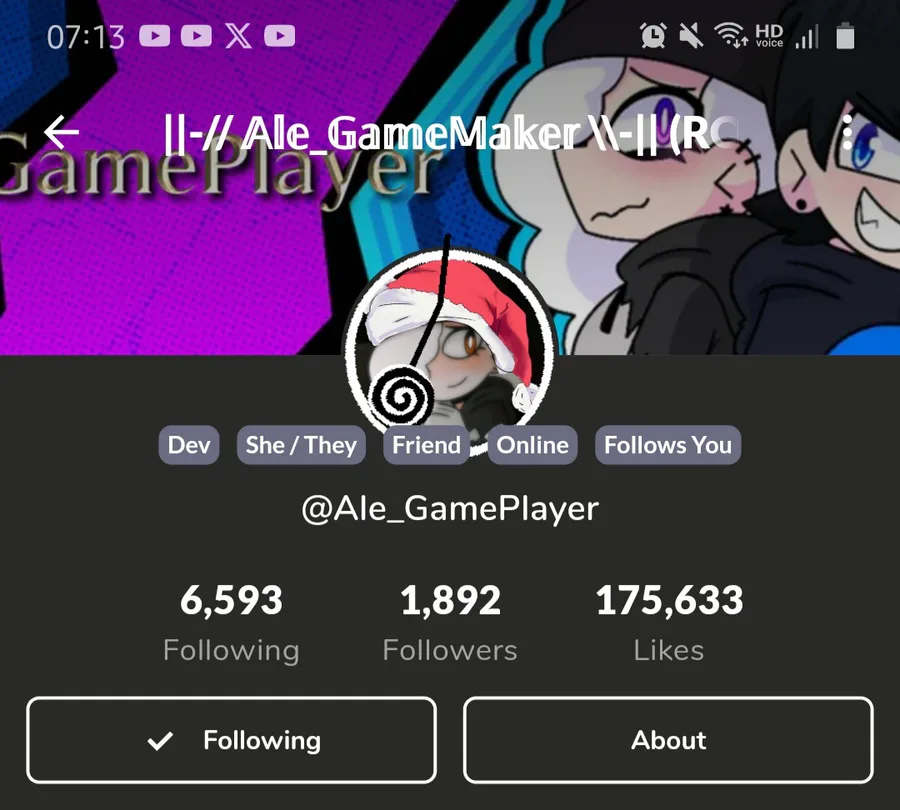Tap the last YouTube notification icon

[280, 36]
